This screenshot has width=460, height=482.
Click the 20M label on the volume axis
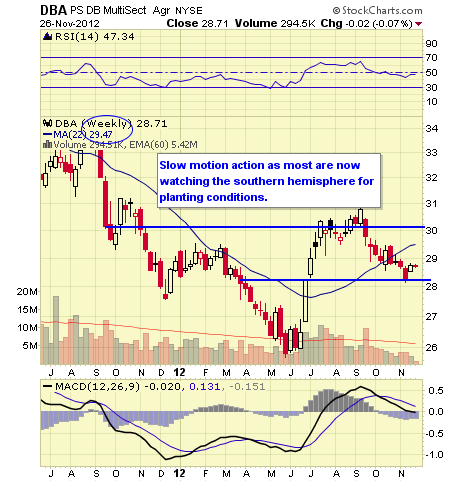coord(27,292)
